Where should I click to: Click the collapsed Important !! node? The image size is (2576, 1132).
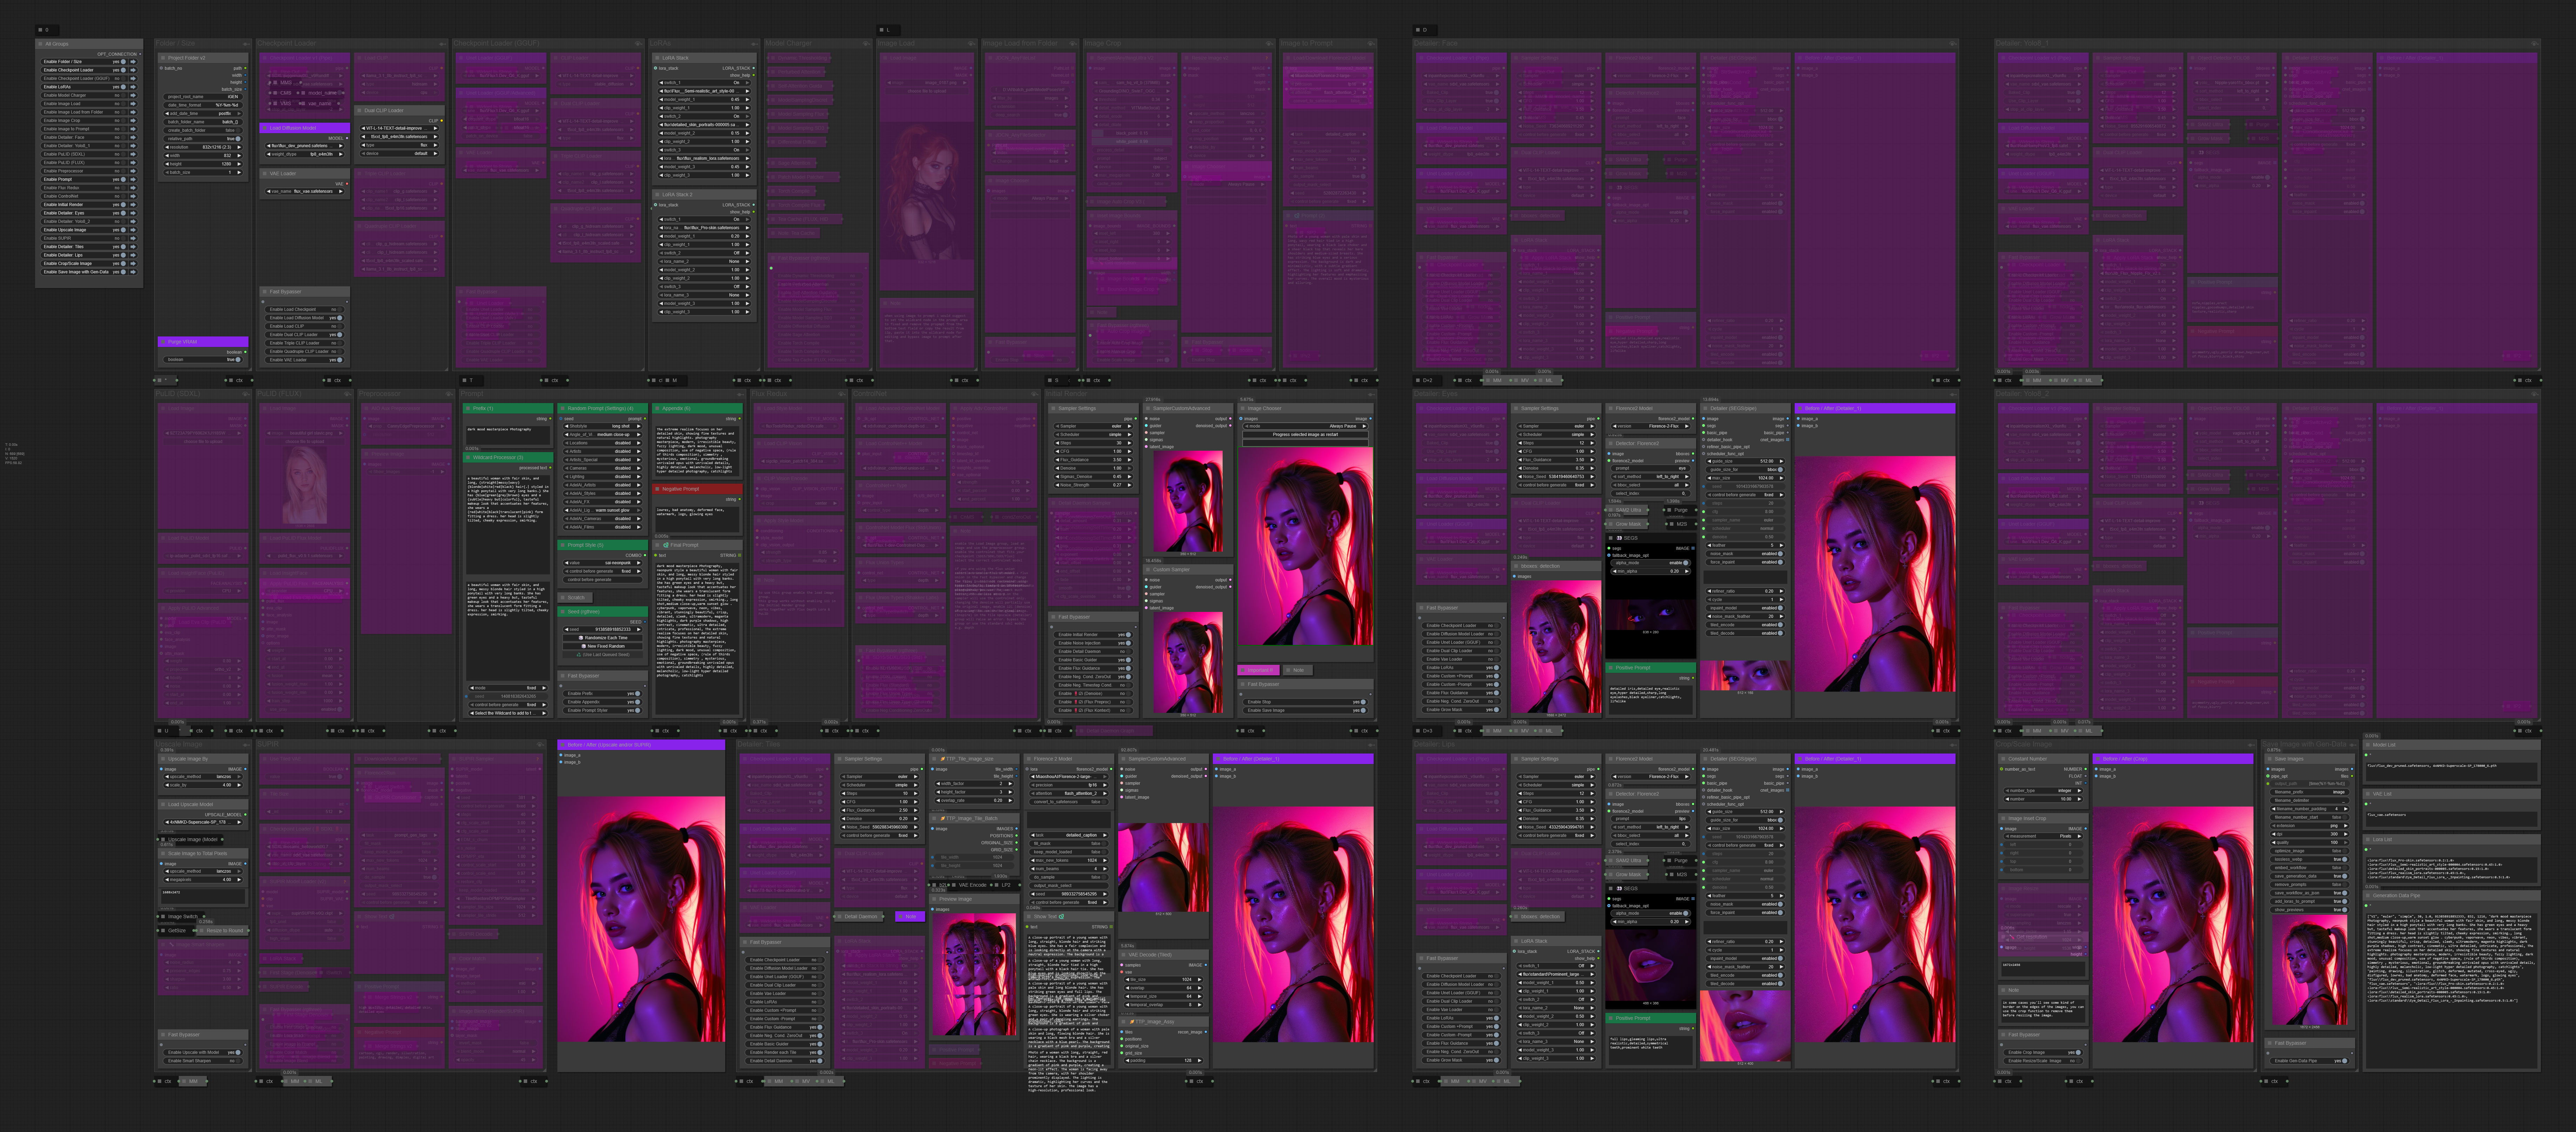click(1259, 670)
